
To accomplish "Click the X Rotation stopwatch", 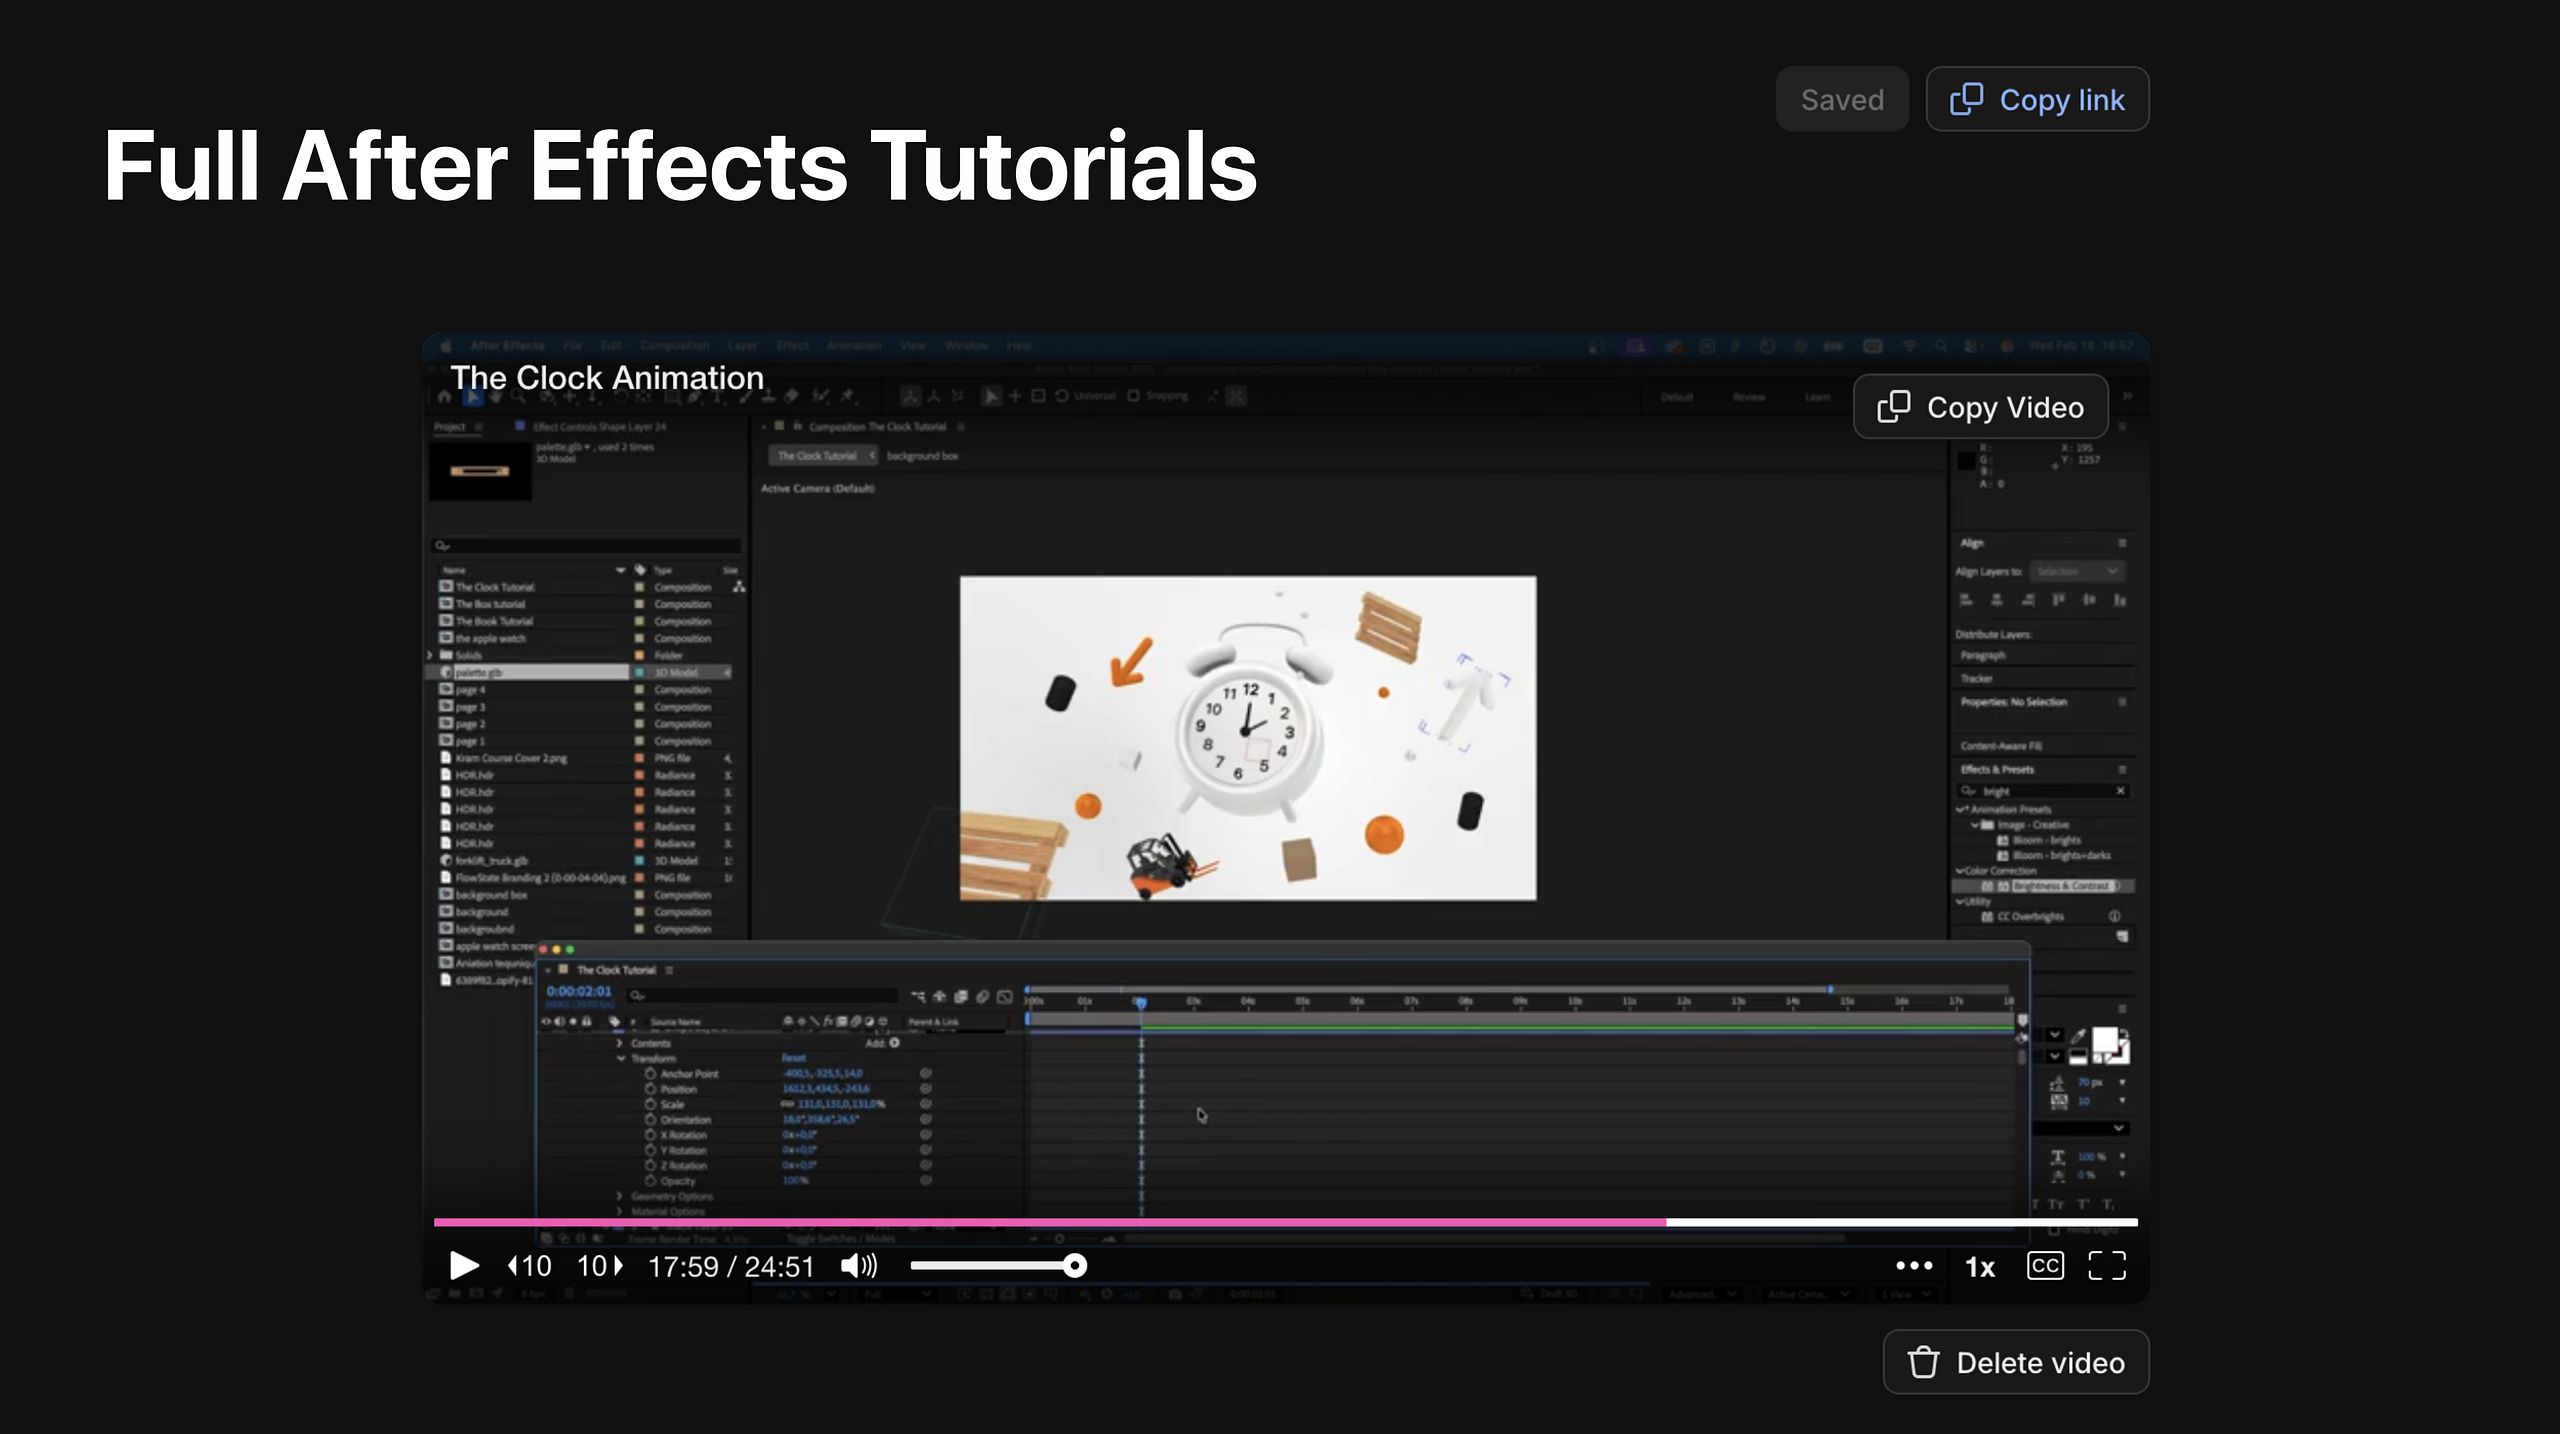I will 651,1135.
